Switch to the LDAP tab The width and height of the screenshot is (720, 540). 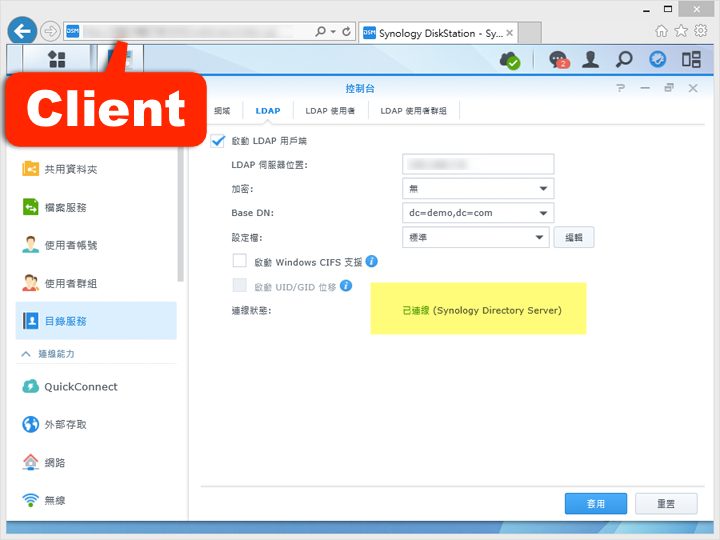point(268,111)
